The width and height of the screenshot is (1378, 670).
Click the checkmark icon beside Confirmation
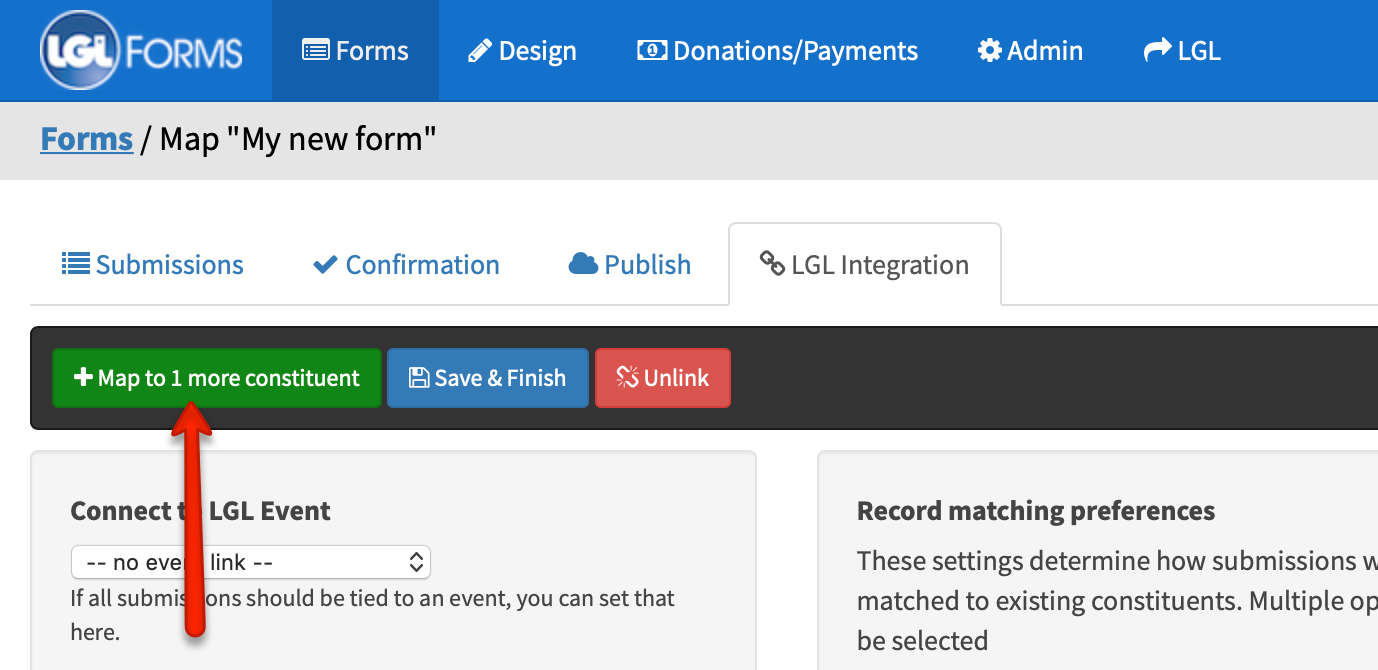coord(324,264)
